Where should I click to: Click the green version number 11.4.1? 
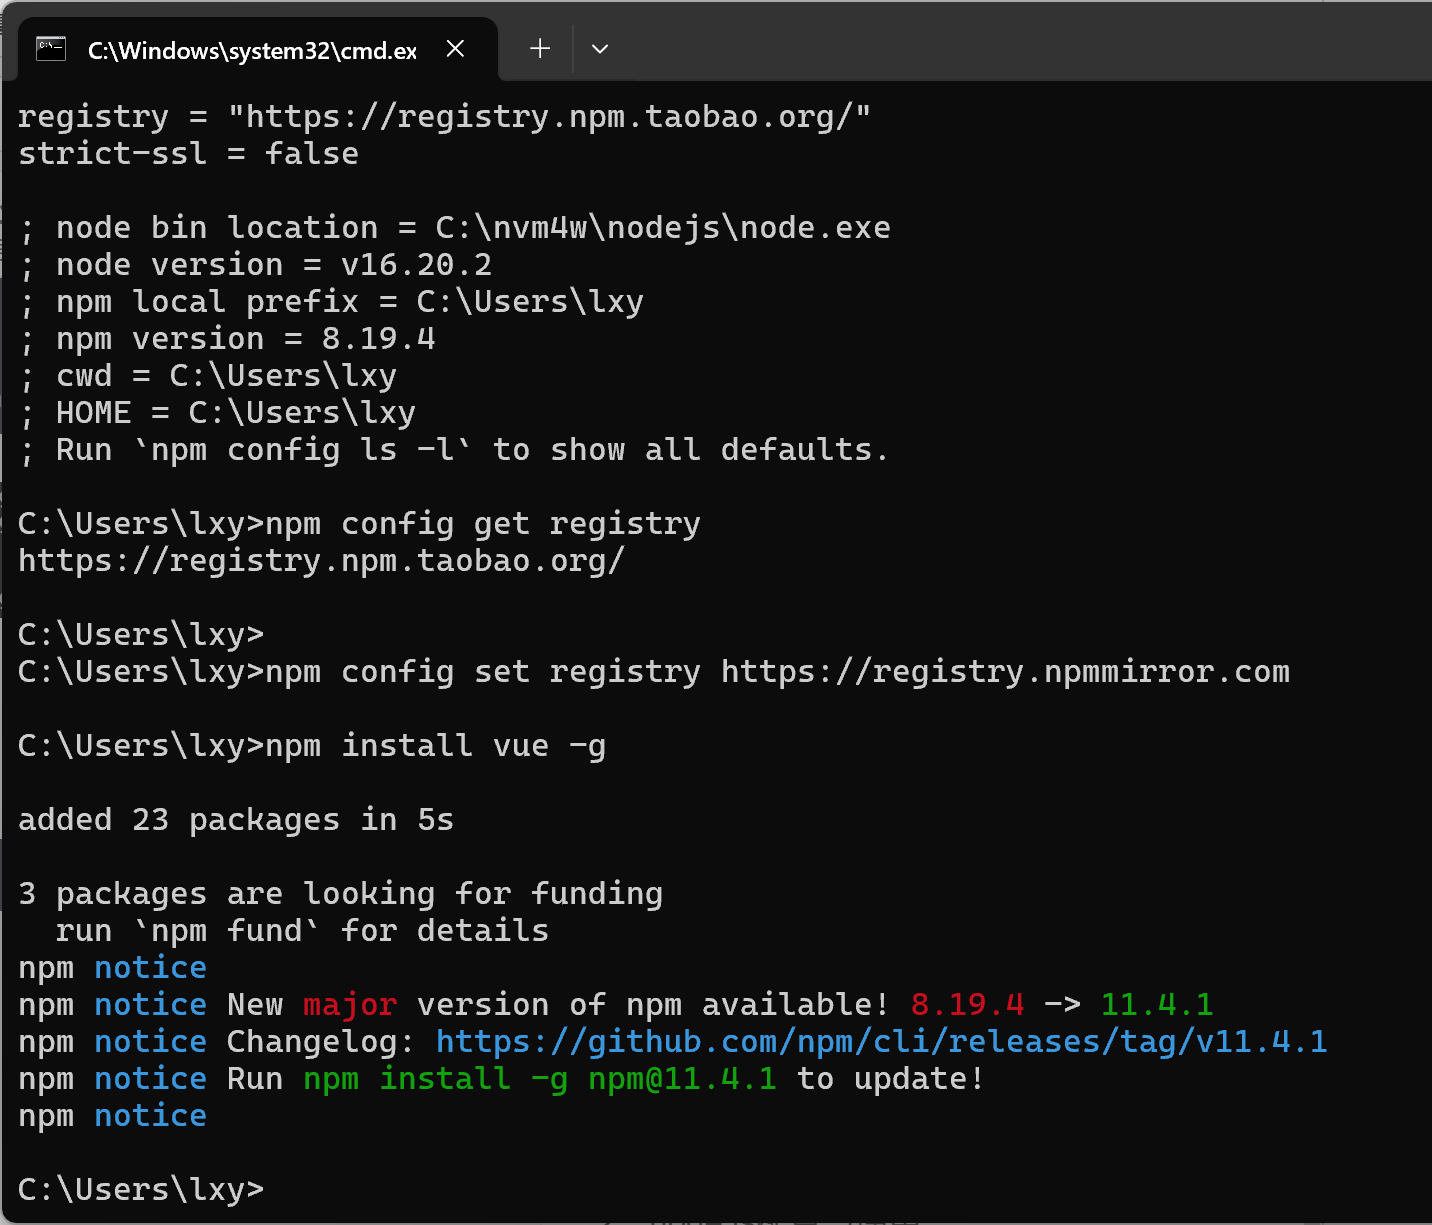click(x=1158, y=1005)
